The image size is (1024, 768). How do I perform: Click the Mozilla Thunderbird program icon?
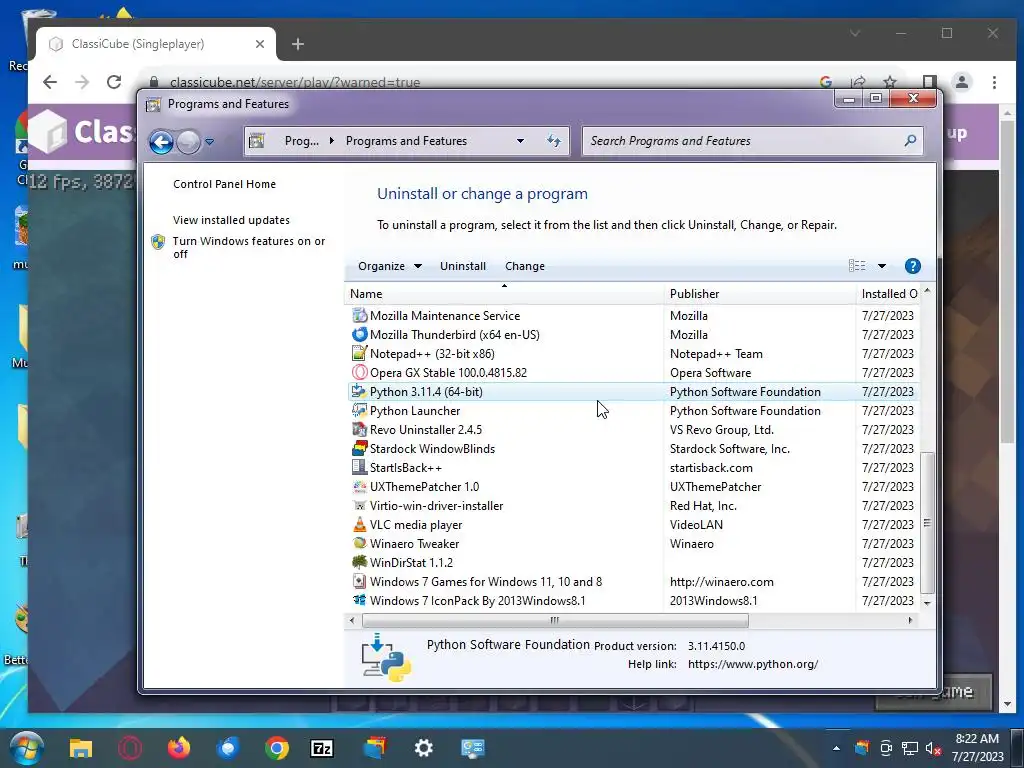point(359,334)
